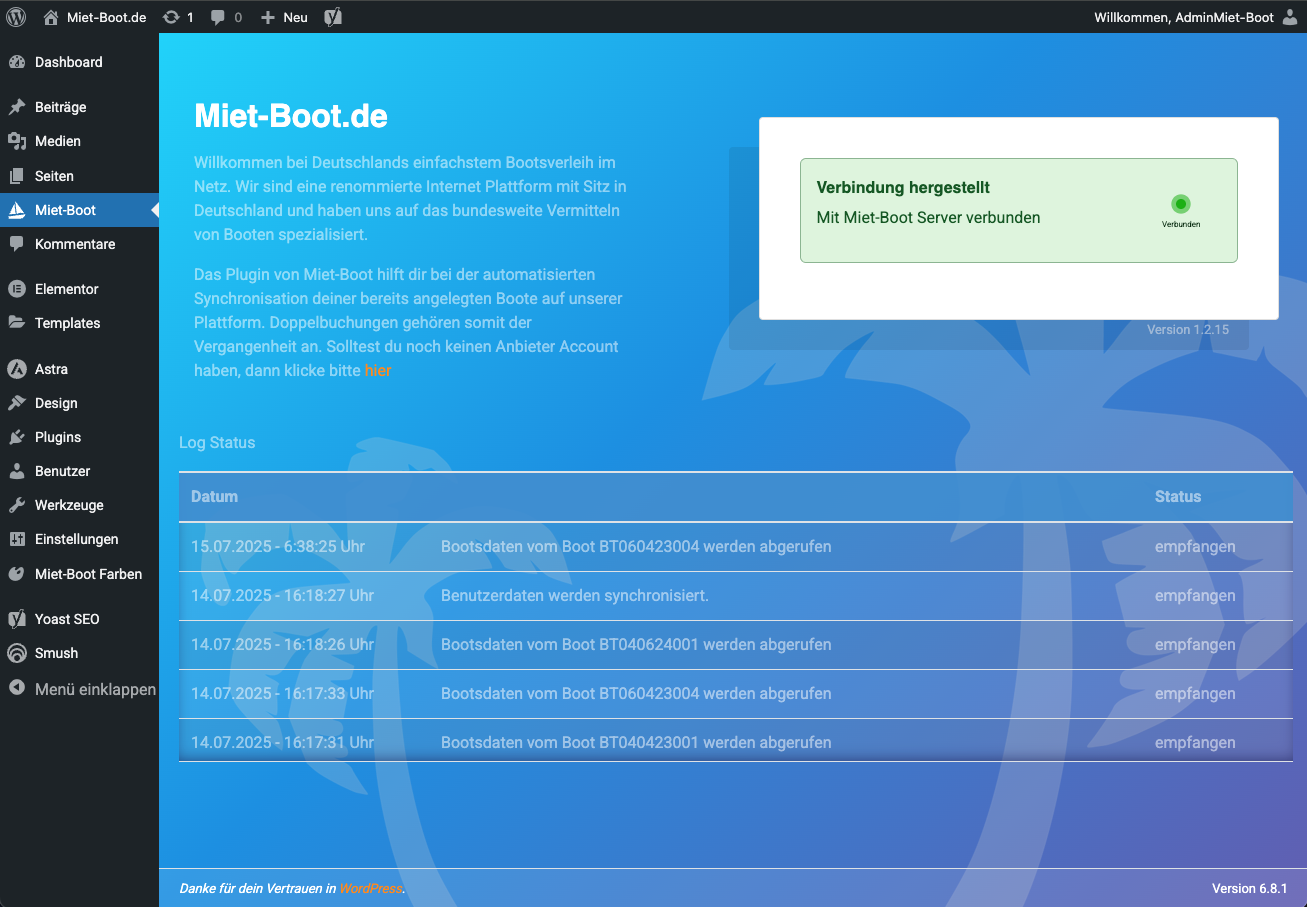This screenshot has width=1307, height=907.
Task: Follow the WordPress link in footer
Action: pyautogui.click(x=370, y=888)
